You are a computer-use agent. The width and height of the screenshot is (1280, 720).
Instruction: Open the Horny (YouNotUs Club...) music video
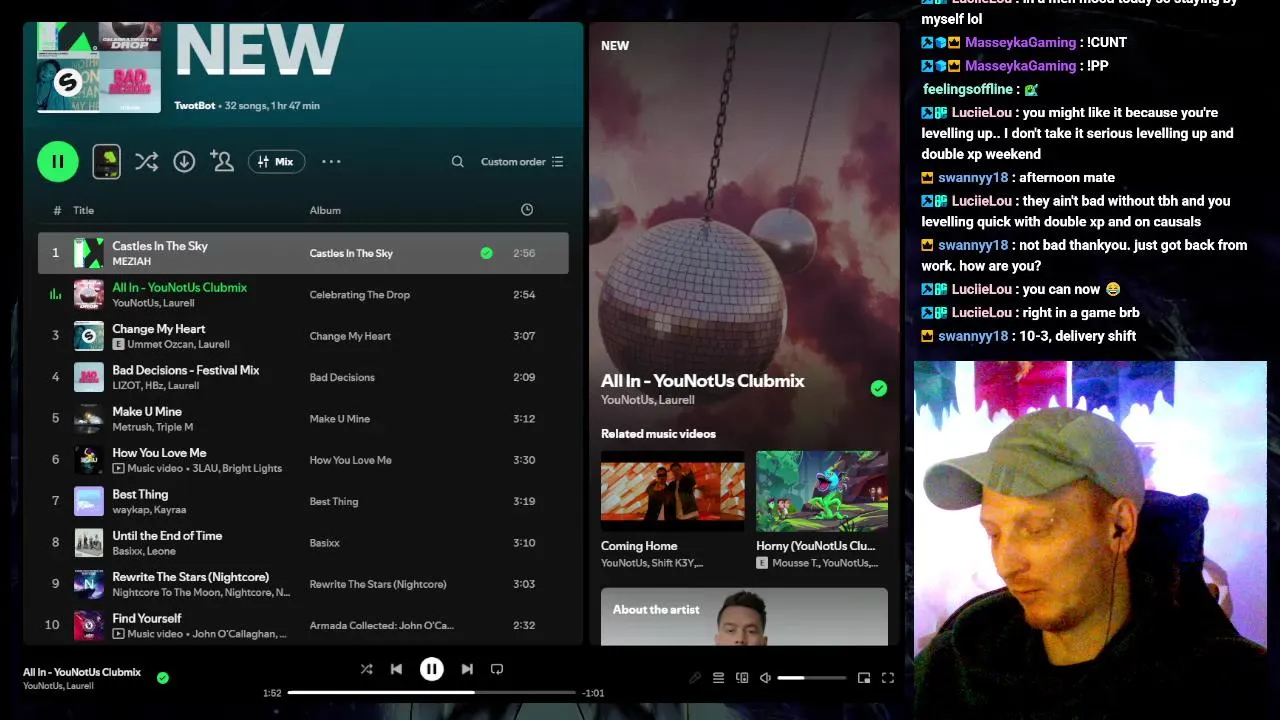pyautogui.click(x=822, y=490)
